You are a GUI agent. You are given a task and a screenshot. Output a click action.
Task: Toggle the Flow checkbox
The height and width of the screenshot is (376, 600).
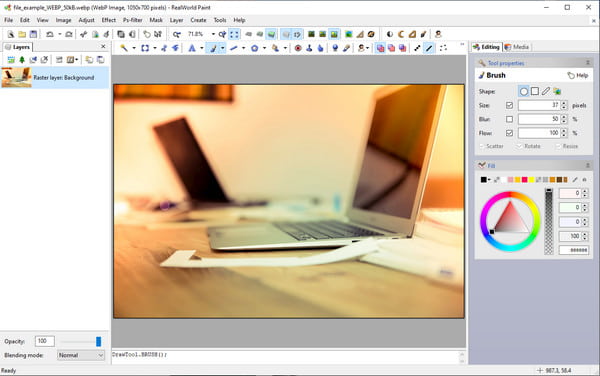[x=509, y=133]
